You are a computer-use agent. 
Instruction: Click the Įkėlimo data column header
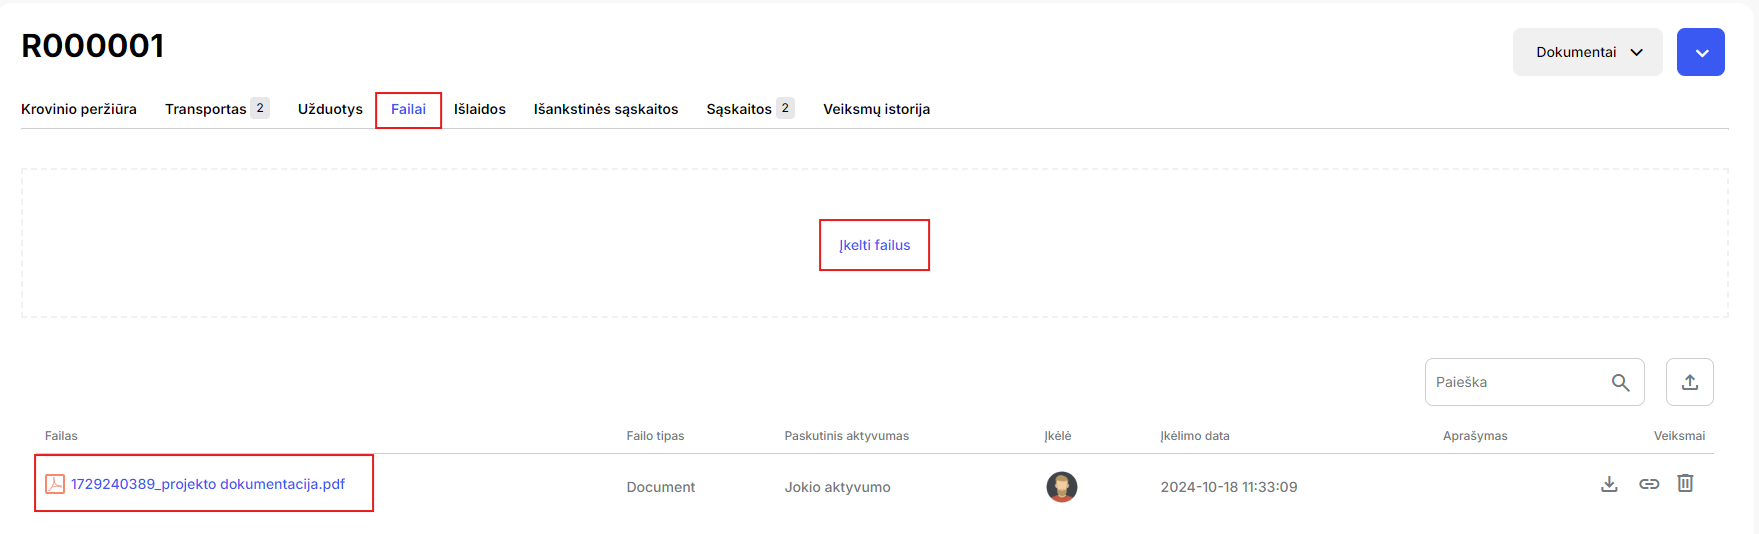(1195, 436)
